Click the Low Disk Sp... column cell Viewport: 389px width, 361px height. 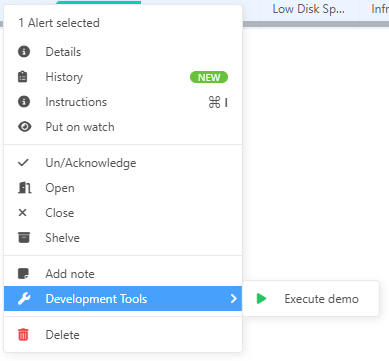point(309,9)
